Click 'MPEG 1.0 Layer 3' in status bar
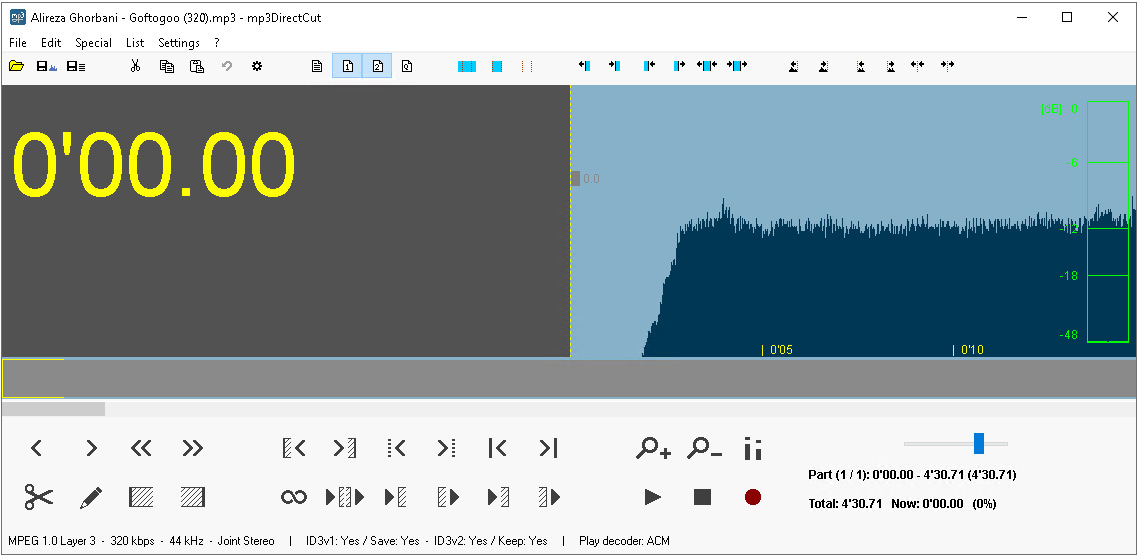1142x560 pixels. 52,541
